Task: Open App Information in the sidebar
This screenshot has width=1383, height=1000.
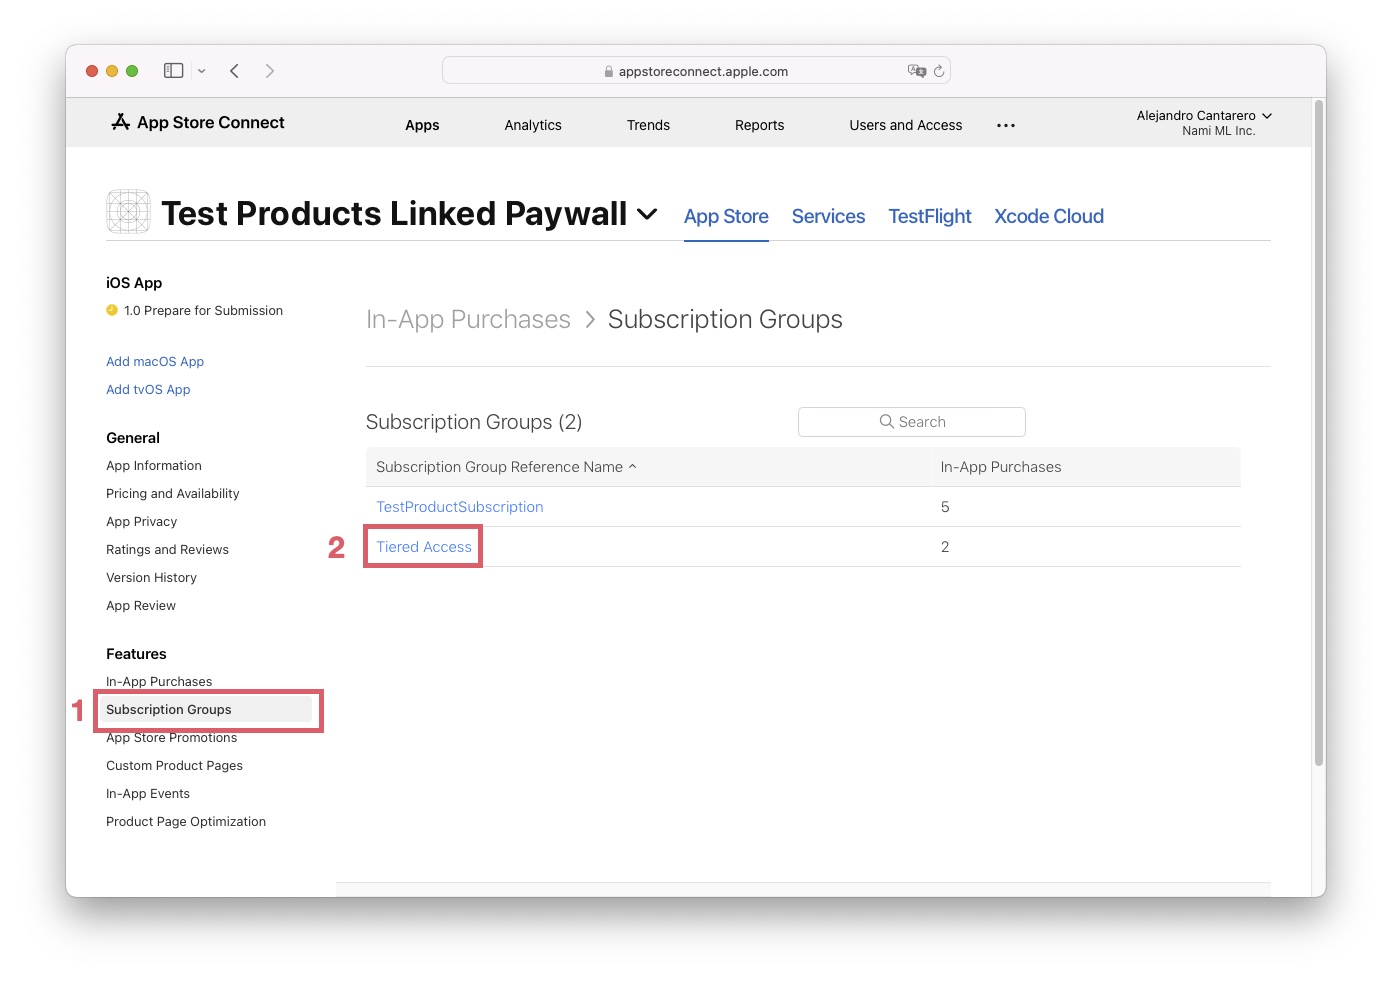Action: (x=154, y=466)
